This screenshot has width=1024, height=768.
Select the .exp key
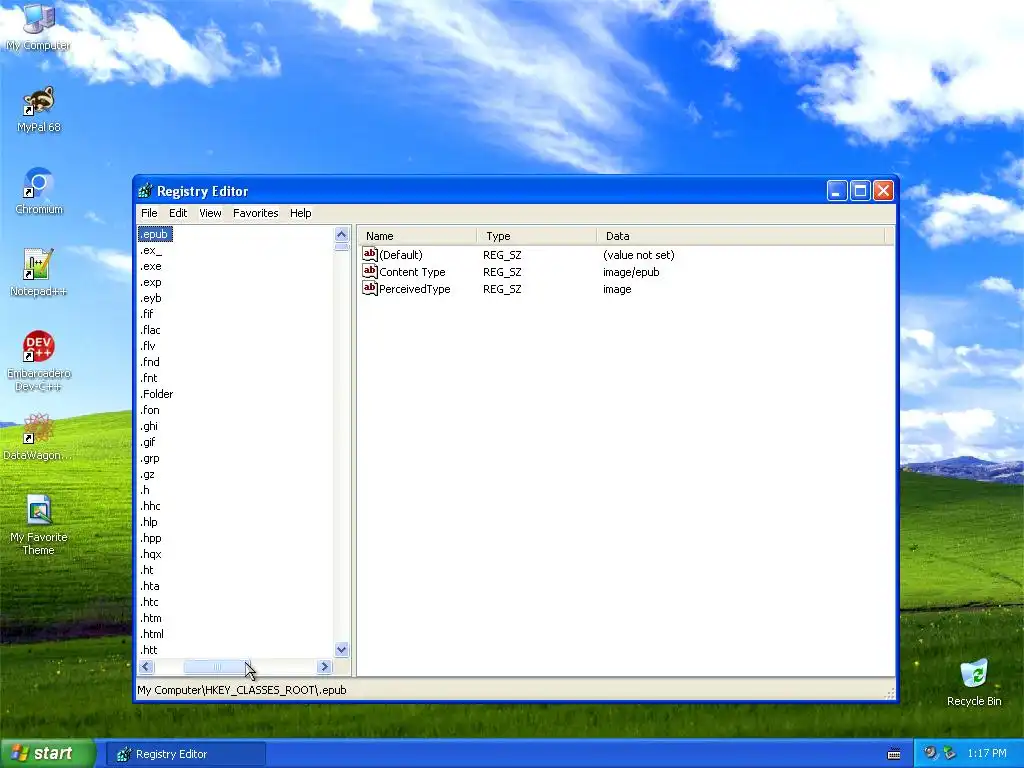tap(151, 282)
